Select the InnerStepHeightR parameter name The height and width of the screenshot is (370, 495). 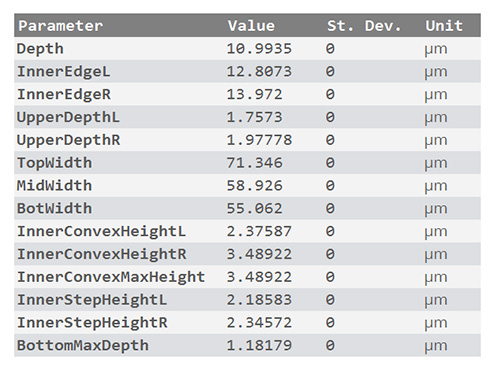92,323
